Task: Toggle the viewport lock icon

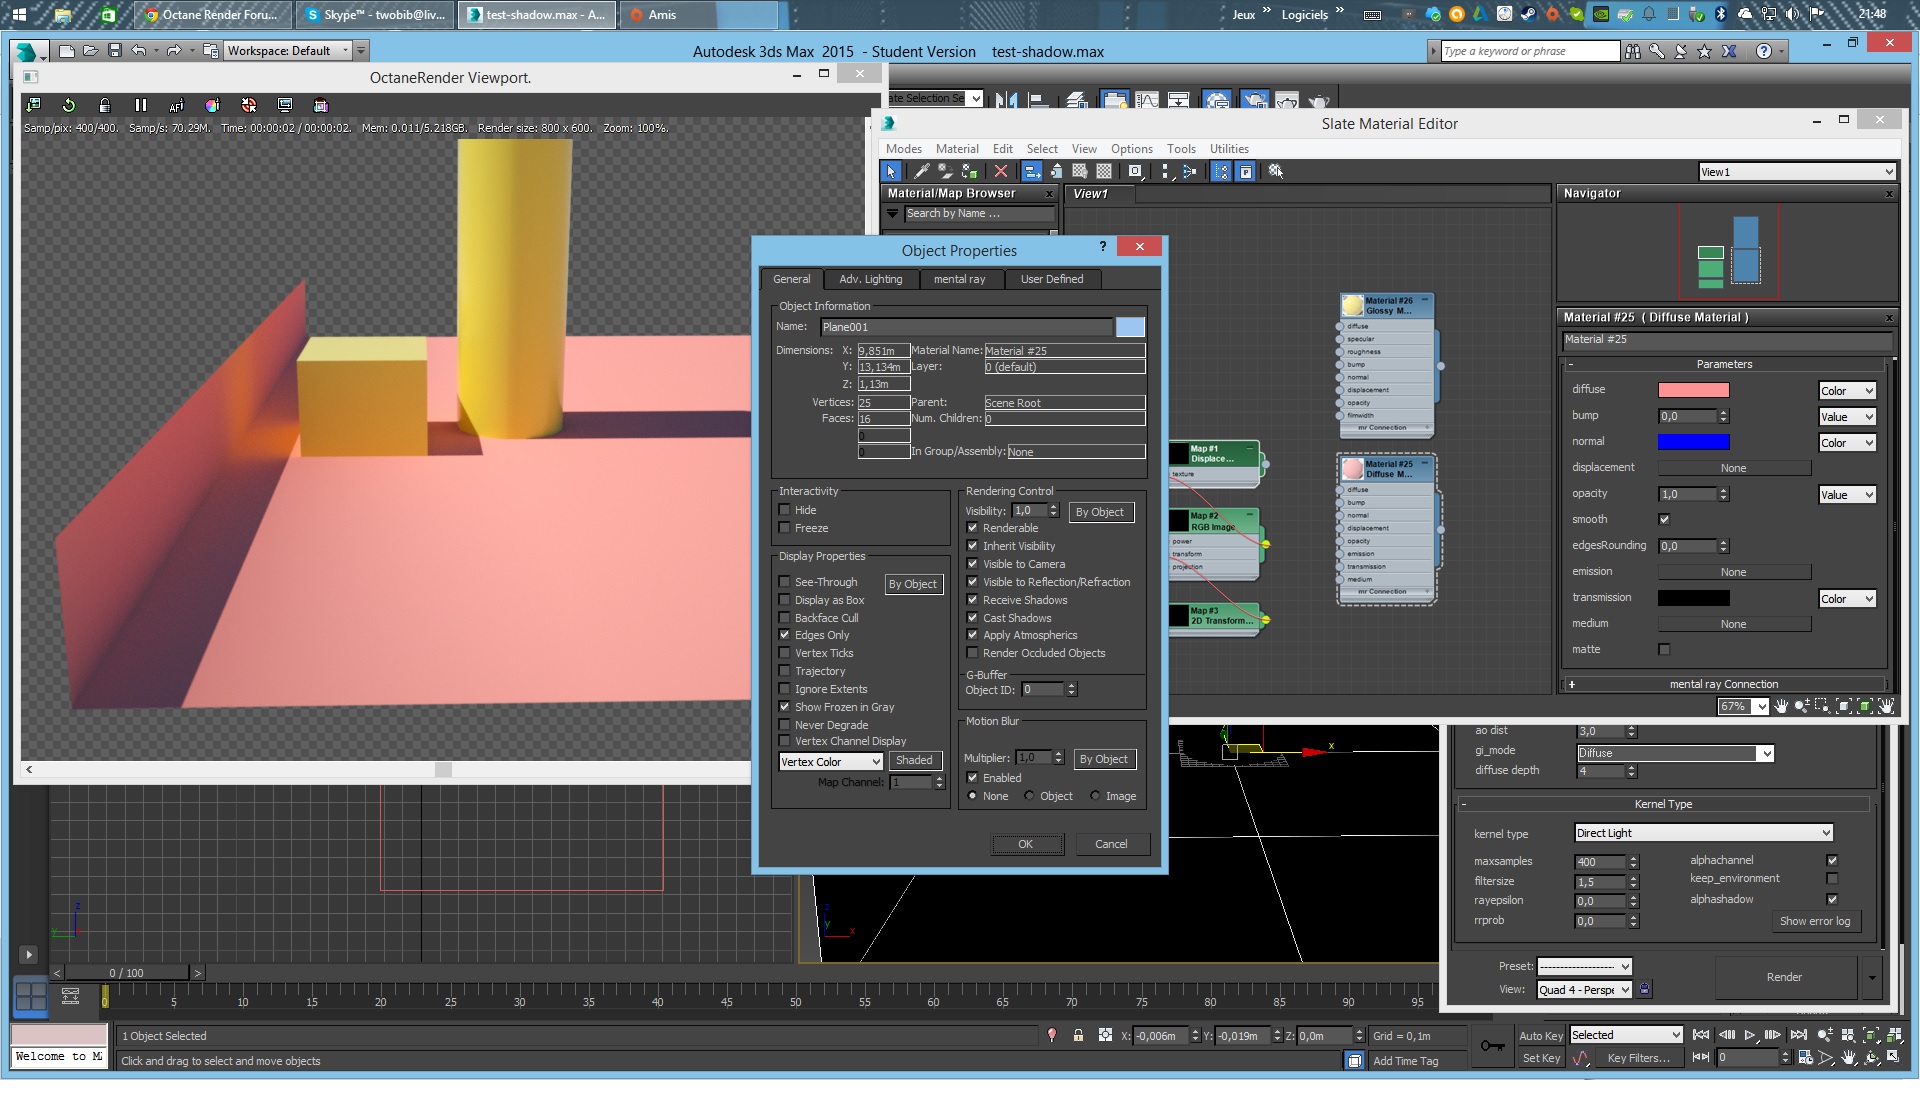Action: tap(104, 105)
